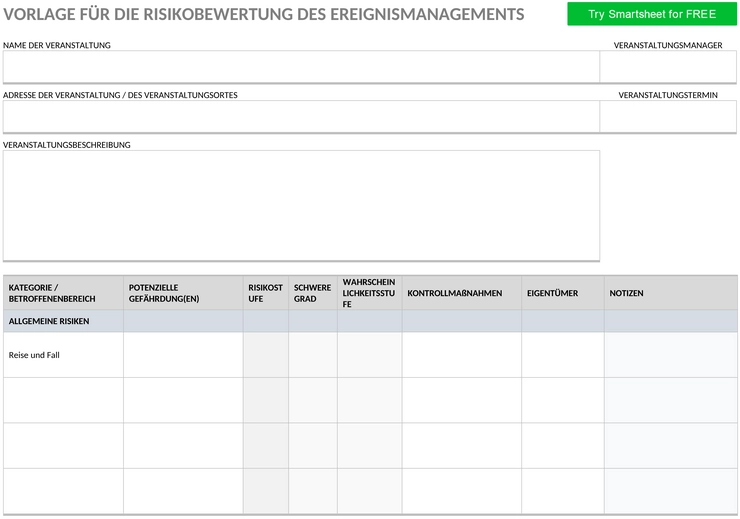Select the Risikostufe column header
Screen dimensions: 740x519
tap(266, 293)
